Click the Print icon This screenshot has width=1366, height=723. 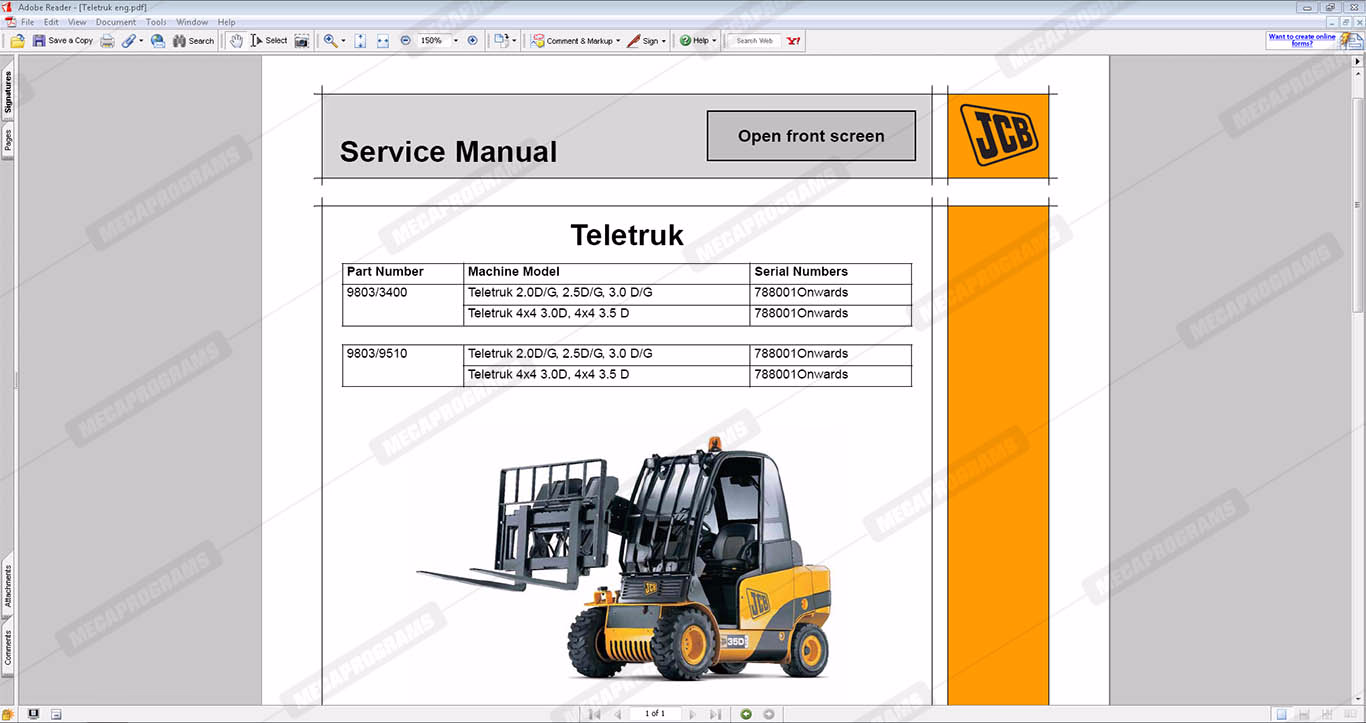[x=107, y=41]
